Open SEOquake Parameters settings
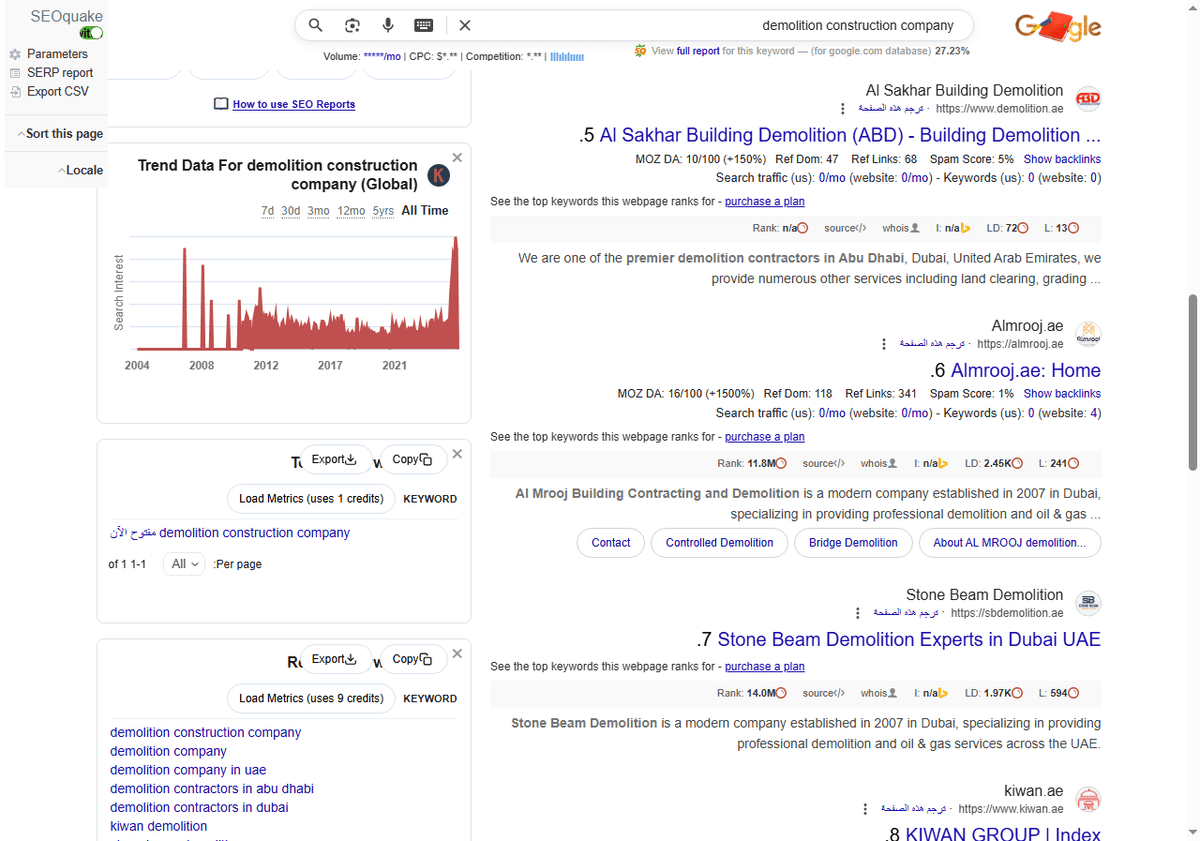Screen dimensions: 1200x841 point(57,54)
